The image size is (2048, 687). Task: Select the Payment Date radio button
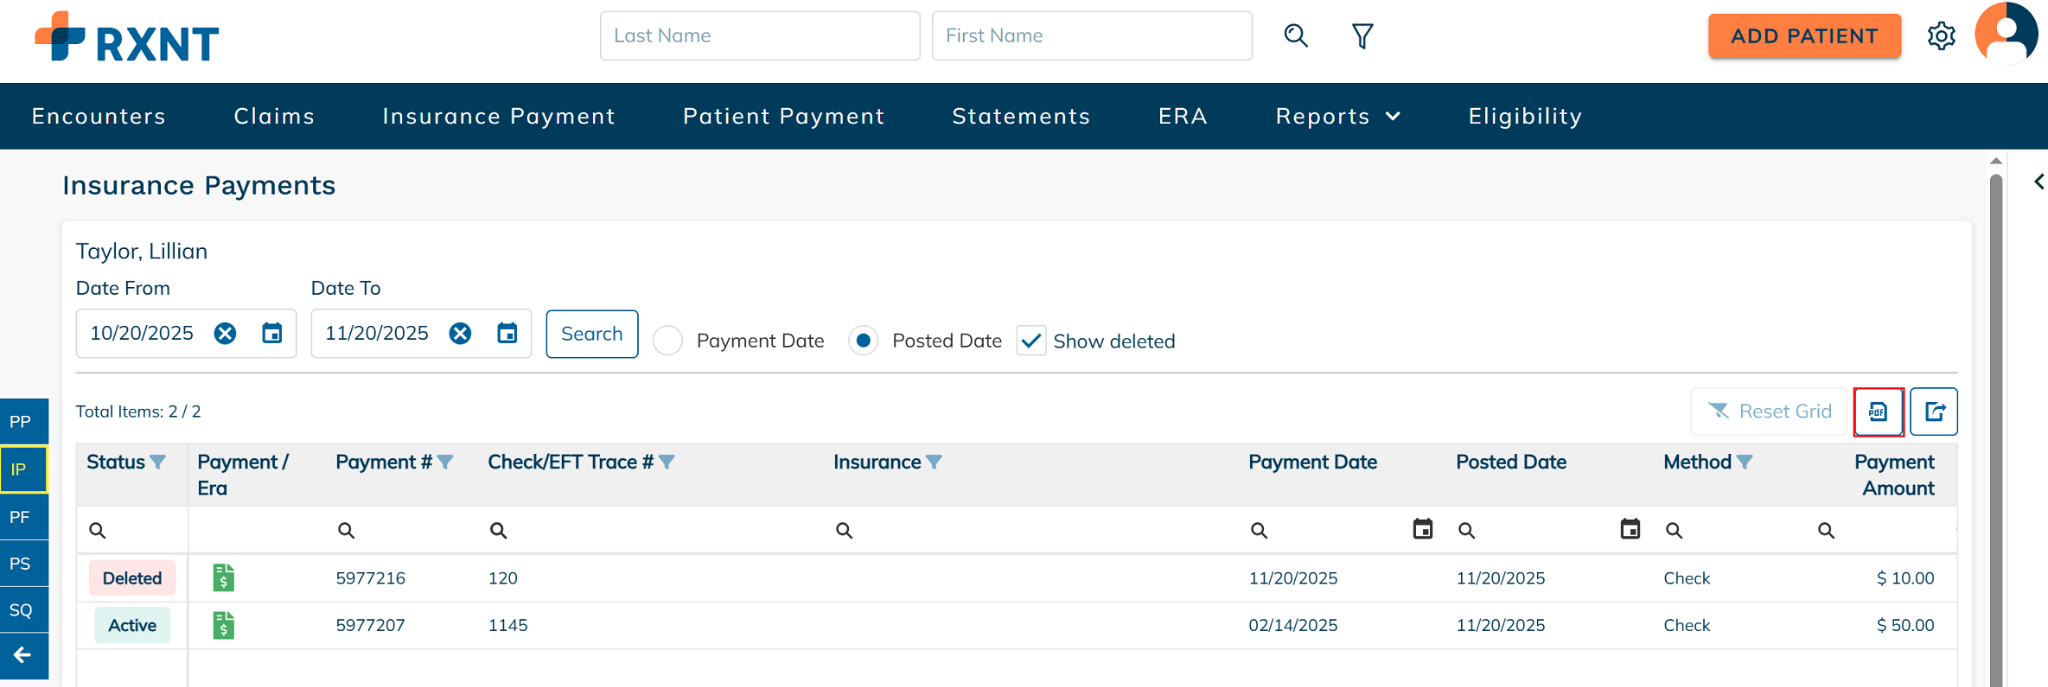click(x=668, y=341)
